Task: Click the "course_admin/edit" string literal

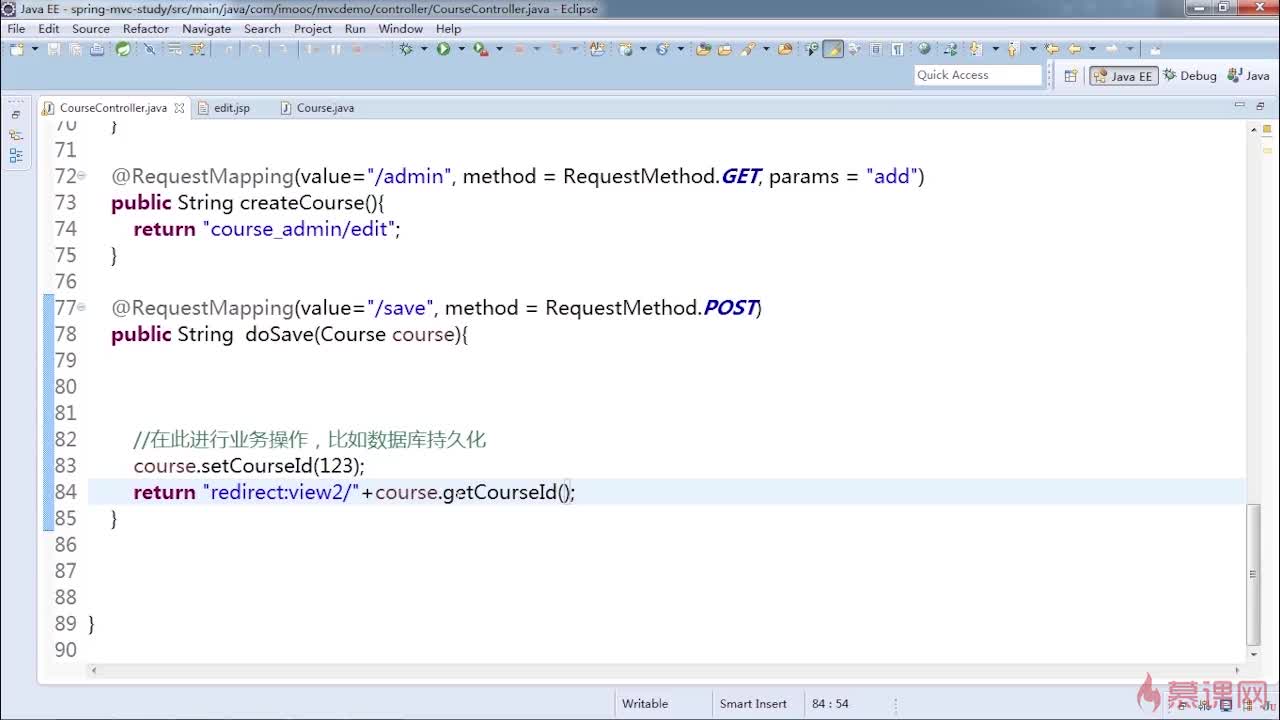Action: click(x=299, y=229)
